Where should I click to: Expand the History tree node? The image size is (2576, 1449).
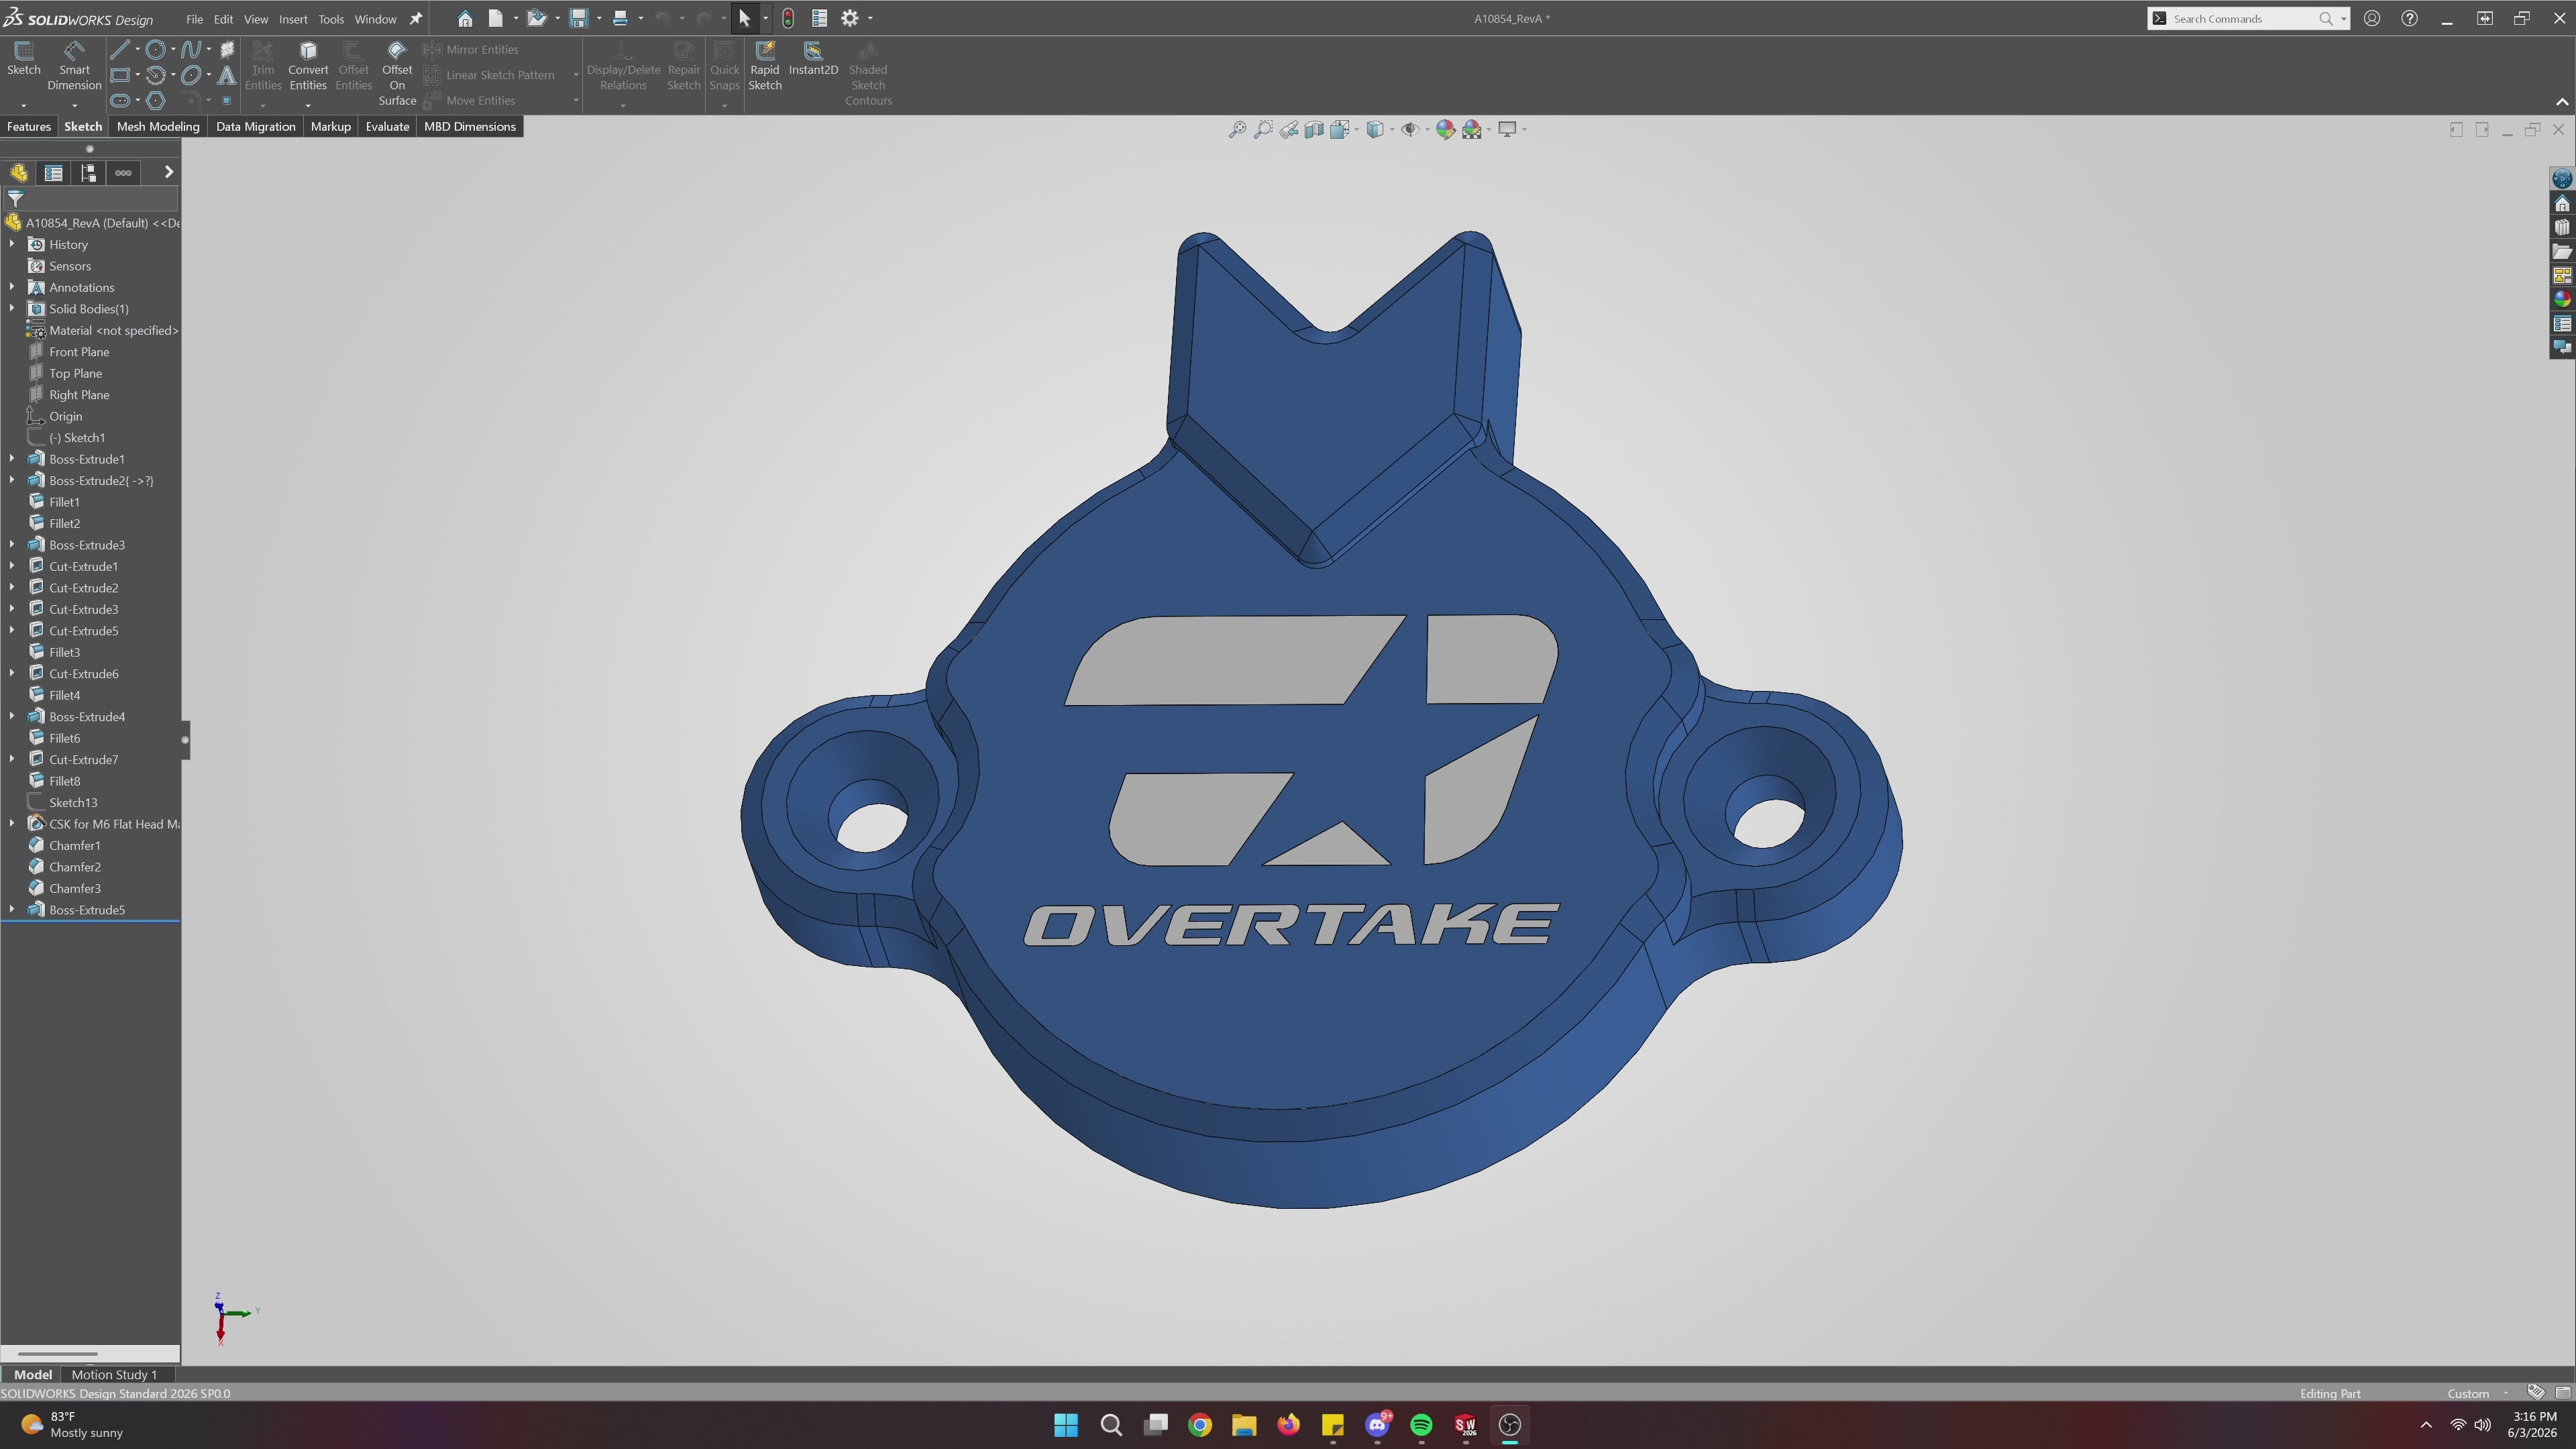point(12,244)
